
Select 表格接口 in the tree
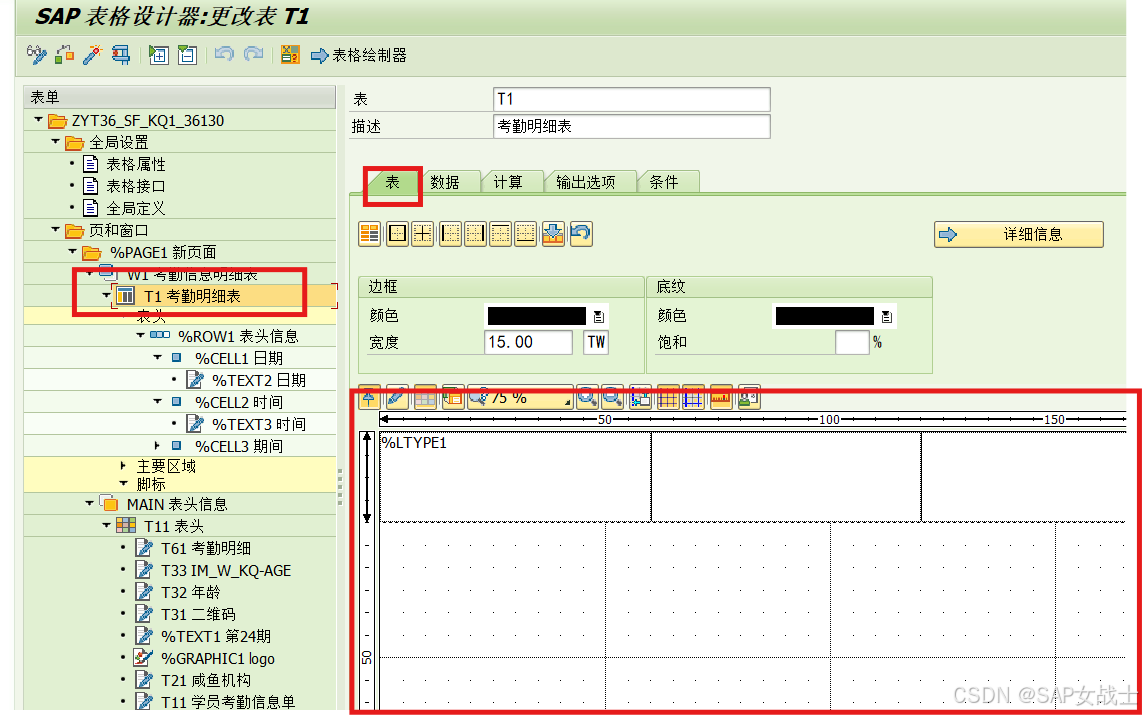click(x=136, y=186)
